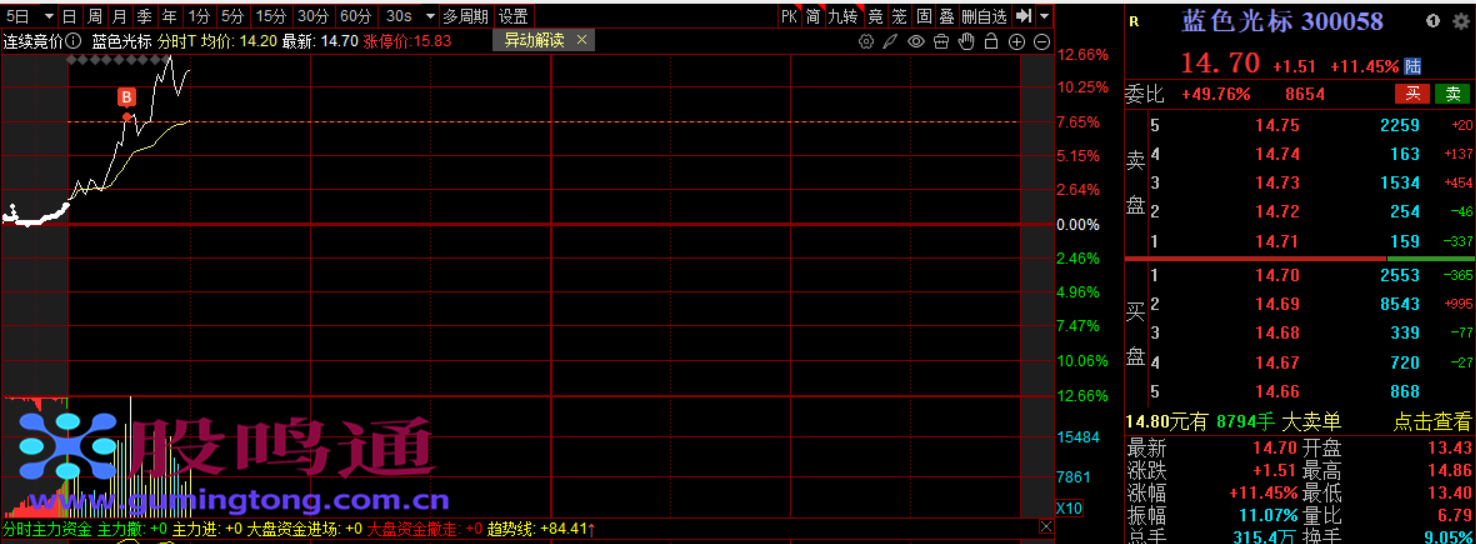Toggle the 叠 overlay option

tap(946, 16)
